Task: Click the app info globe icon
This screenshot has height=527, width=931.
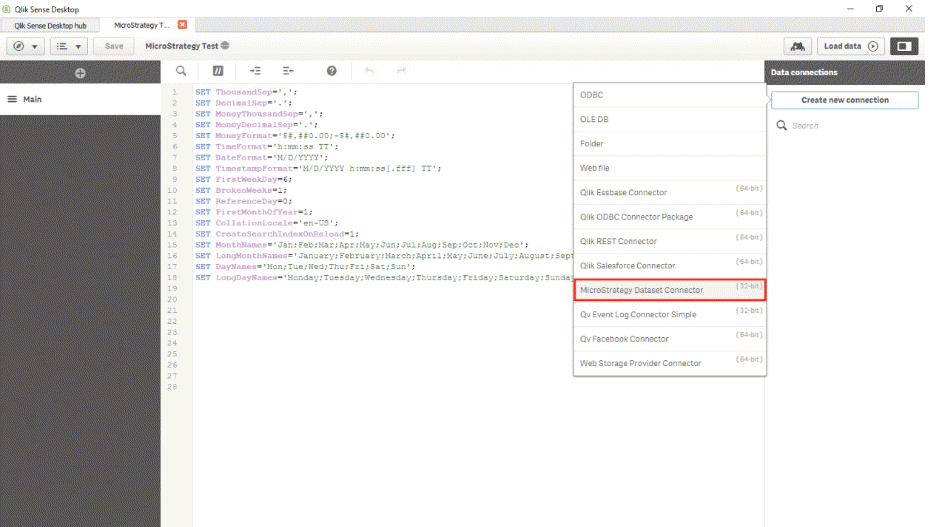Action: (225, 46)
